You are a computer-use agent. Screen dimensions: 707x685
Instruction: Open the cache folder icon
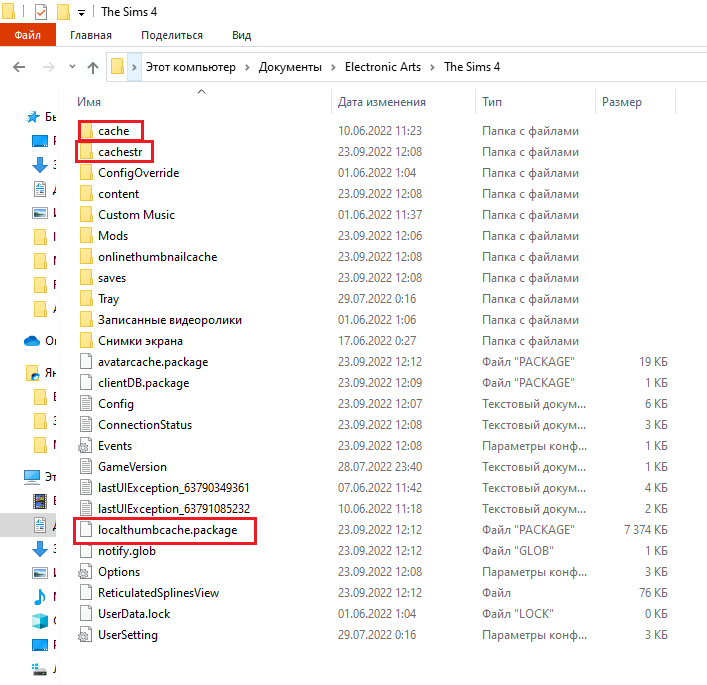[87, 131]
